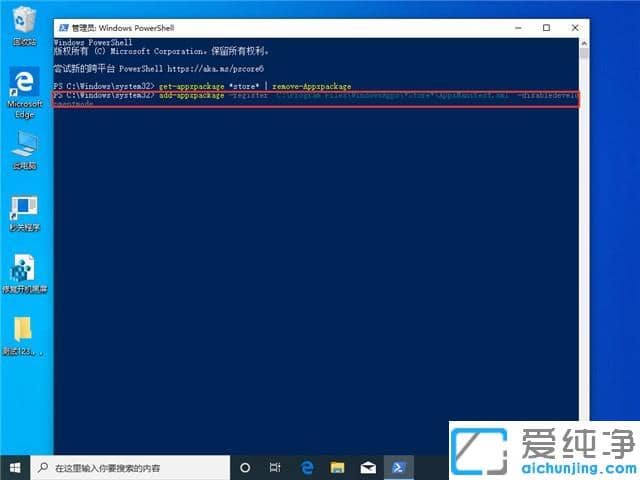This screenshot has height=480, width=640.
Task: Select the desktop shortcut with the blue cubes
Action: 24,274
